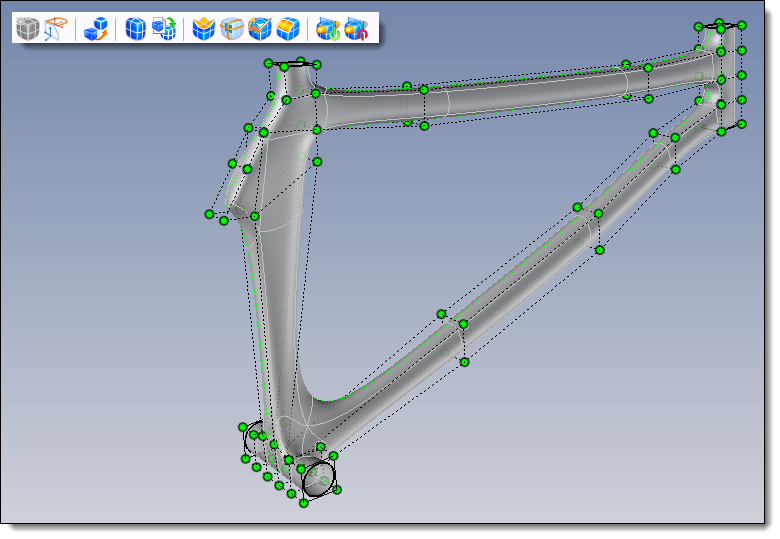This screenshot has height=539, width=780.
Task: Select the blue cube with orange zigzag icon
Action: pos(260,28)
